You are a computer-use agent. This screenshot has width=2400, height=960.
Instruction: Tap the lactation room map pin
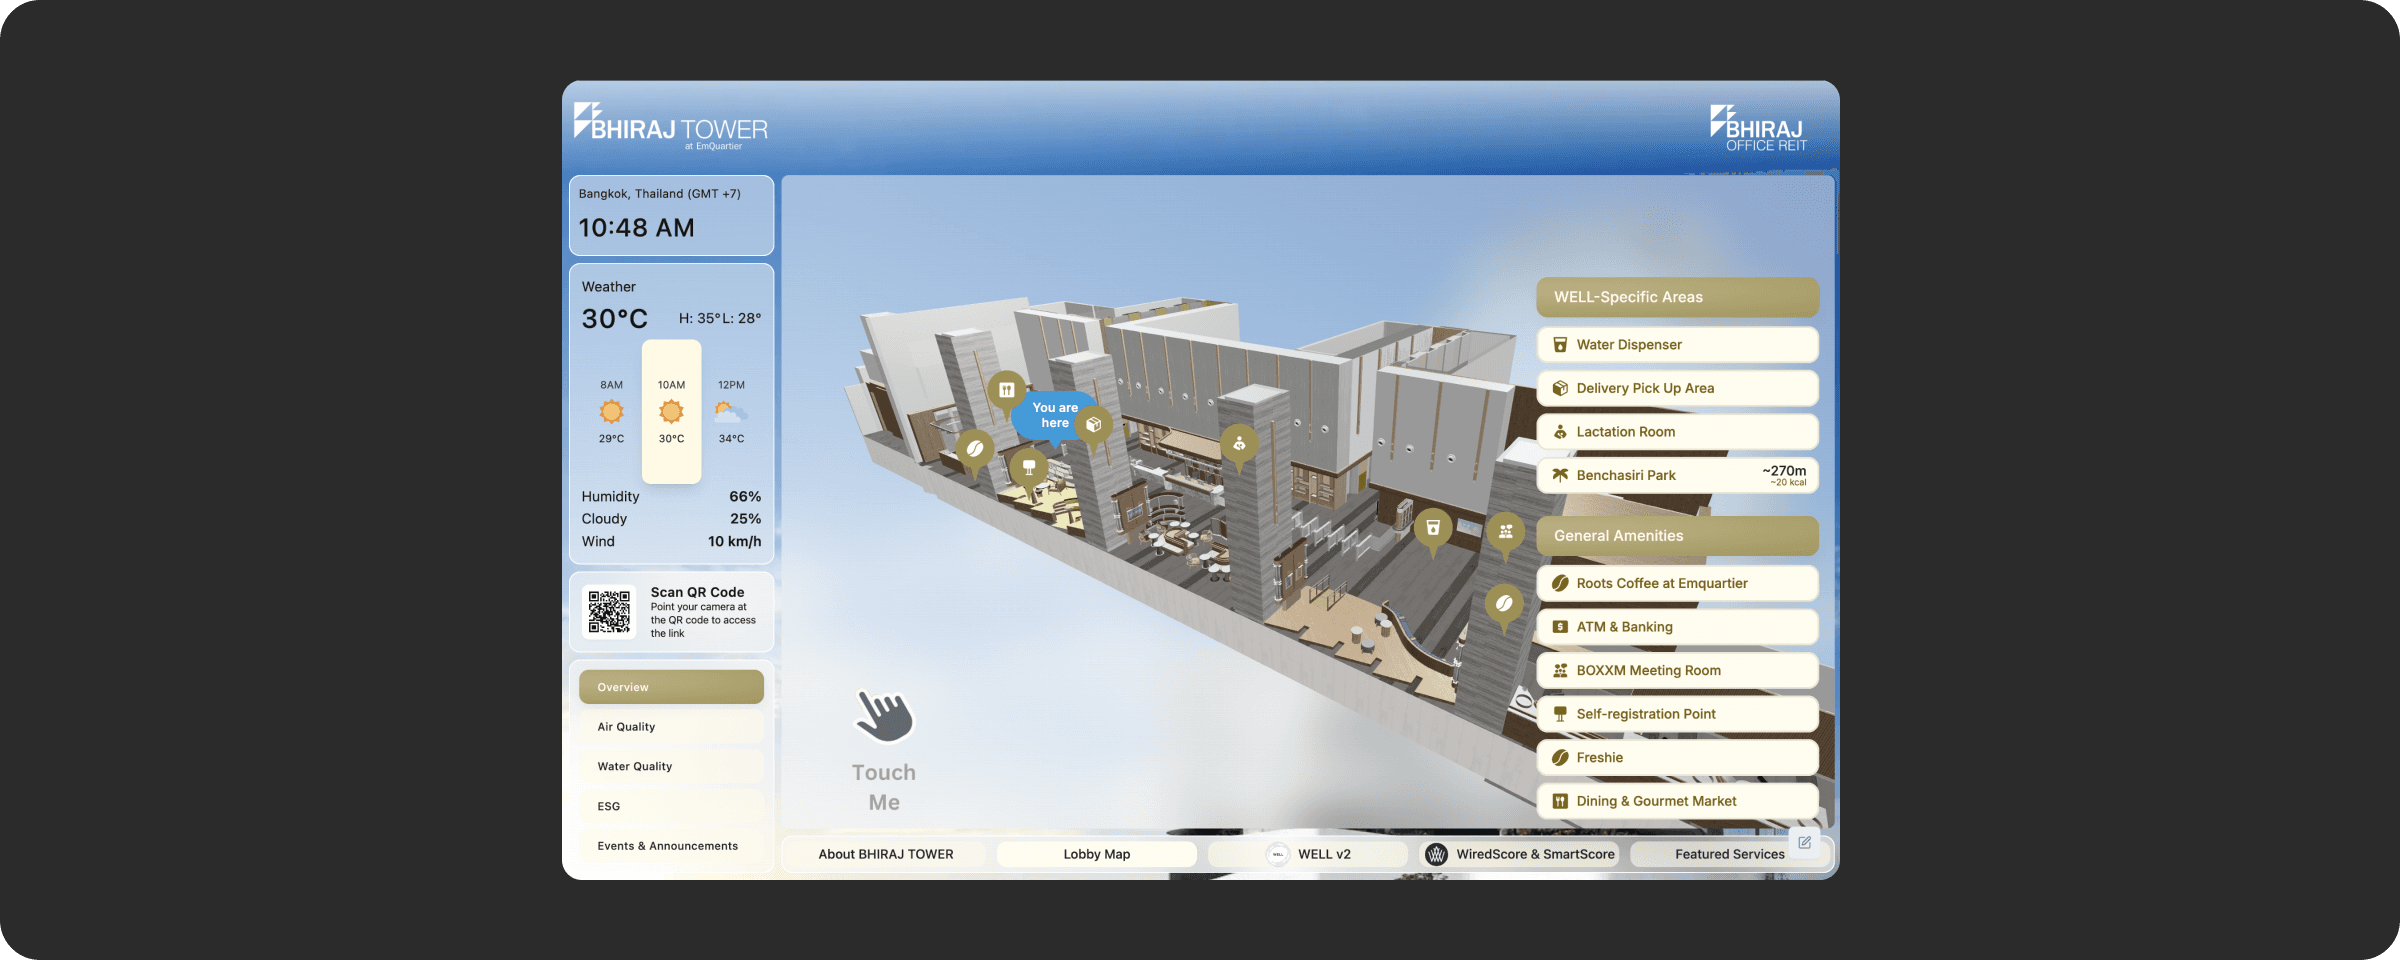[x=1239, y=443]
